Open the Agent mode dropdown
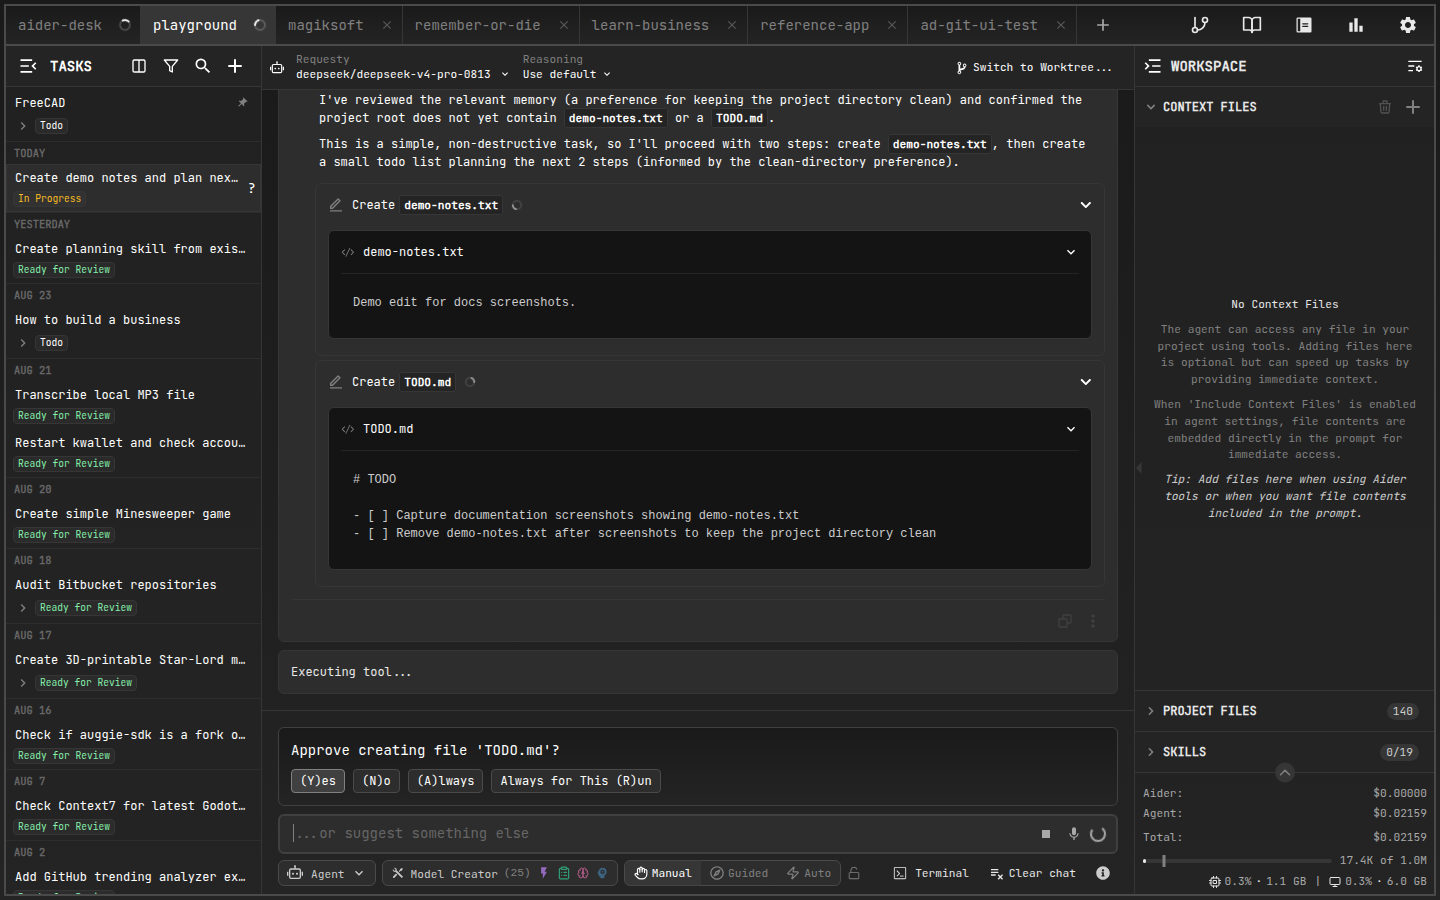The height and width of the screenshot is (900, 1440). pyautogui.click(x=326, y=873)
